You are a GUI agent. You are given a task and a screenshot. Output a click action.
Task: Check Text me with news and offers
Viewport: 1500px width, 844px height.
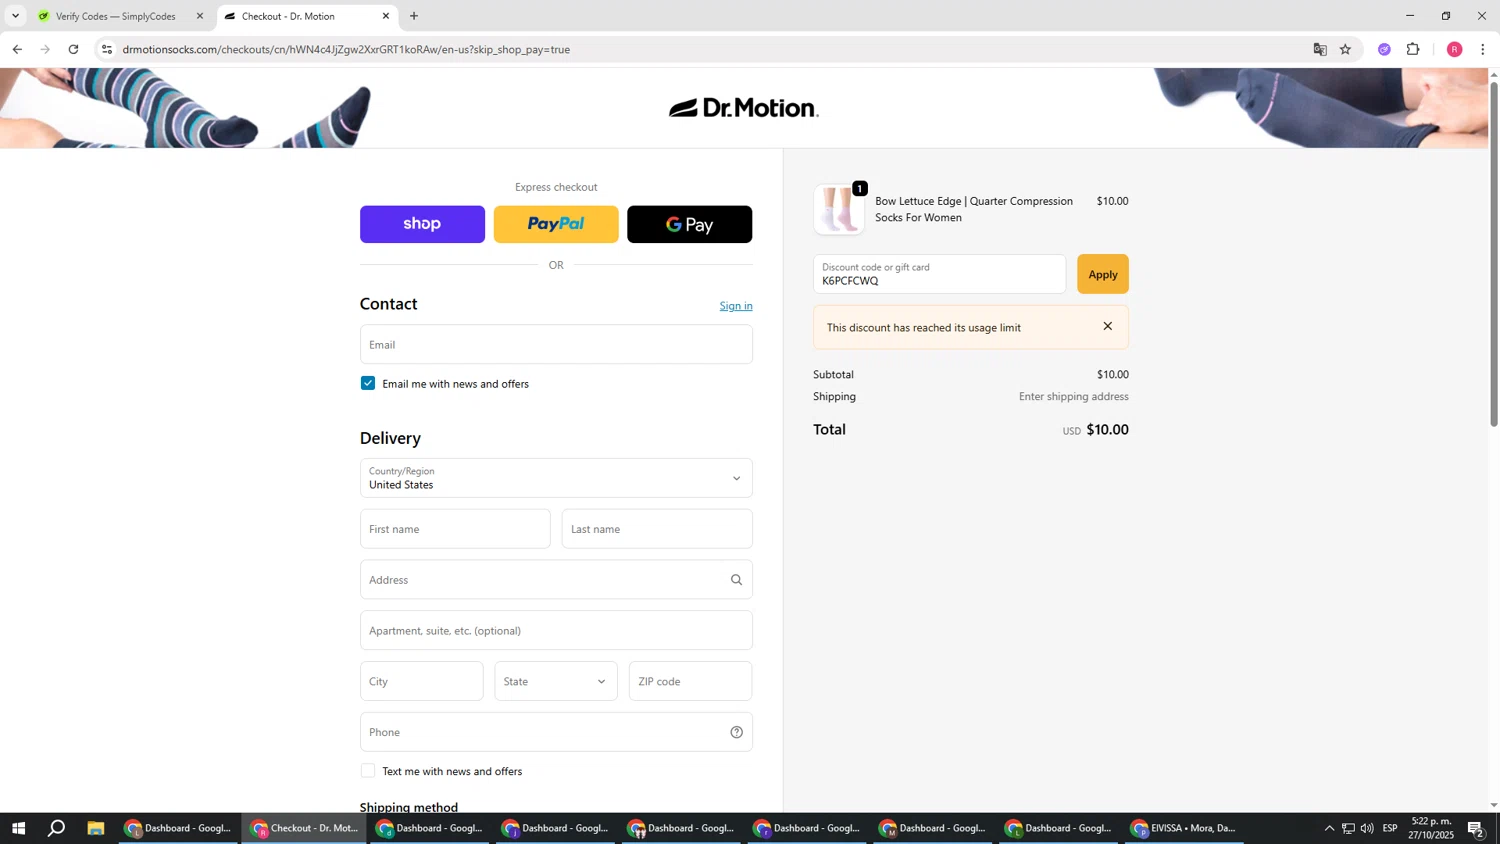368,771
